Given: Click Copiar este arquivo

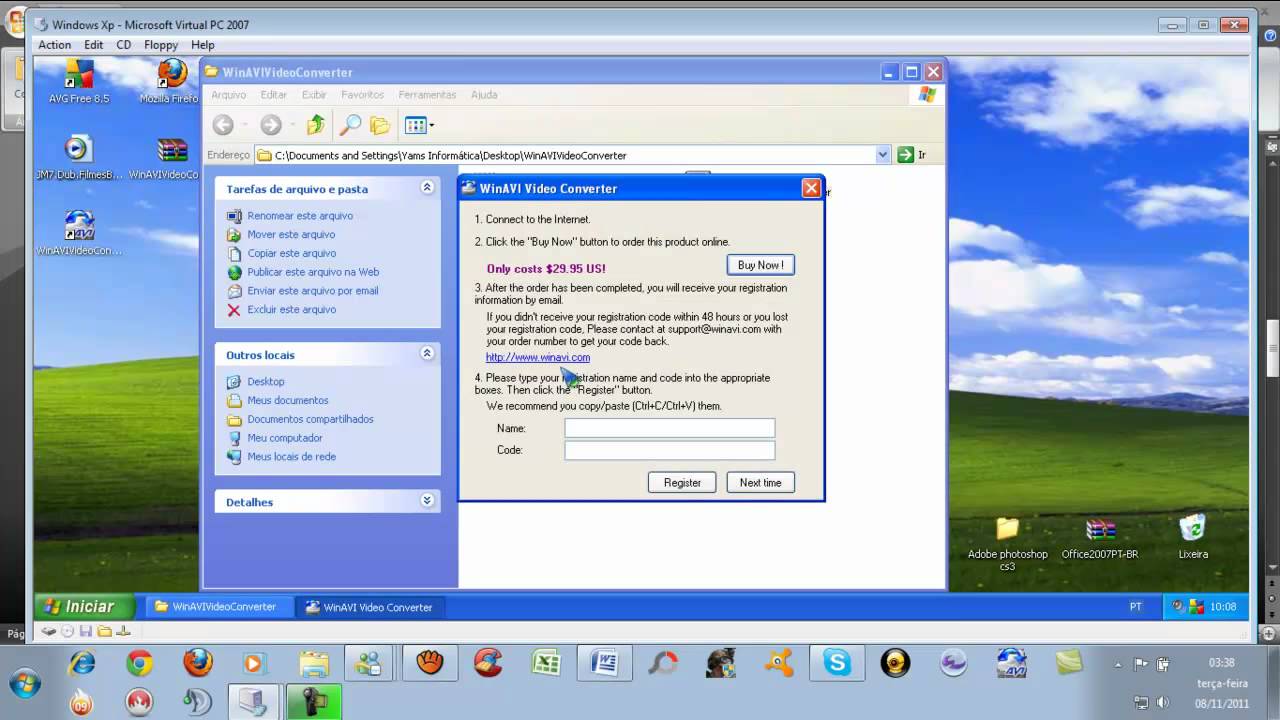Looking at the screenshot, I should 292,254.
